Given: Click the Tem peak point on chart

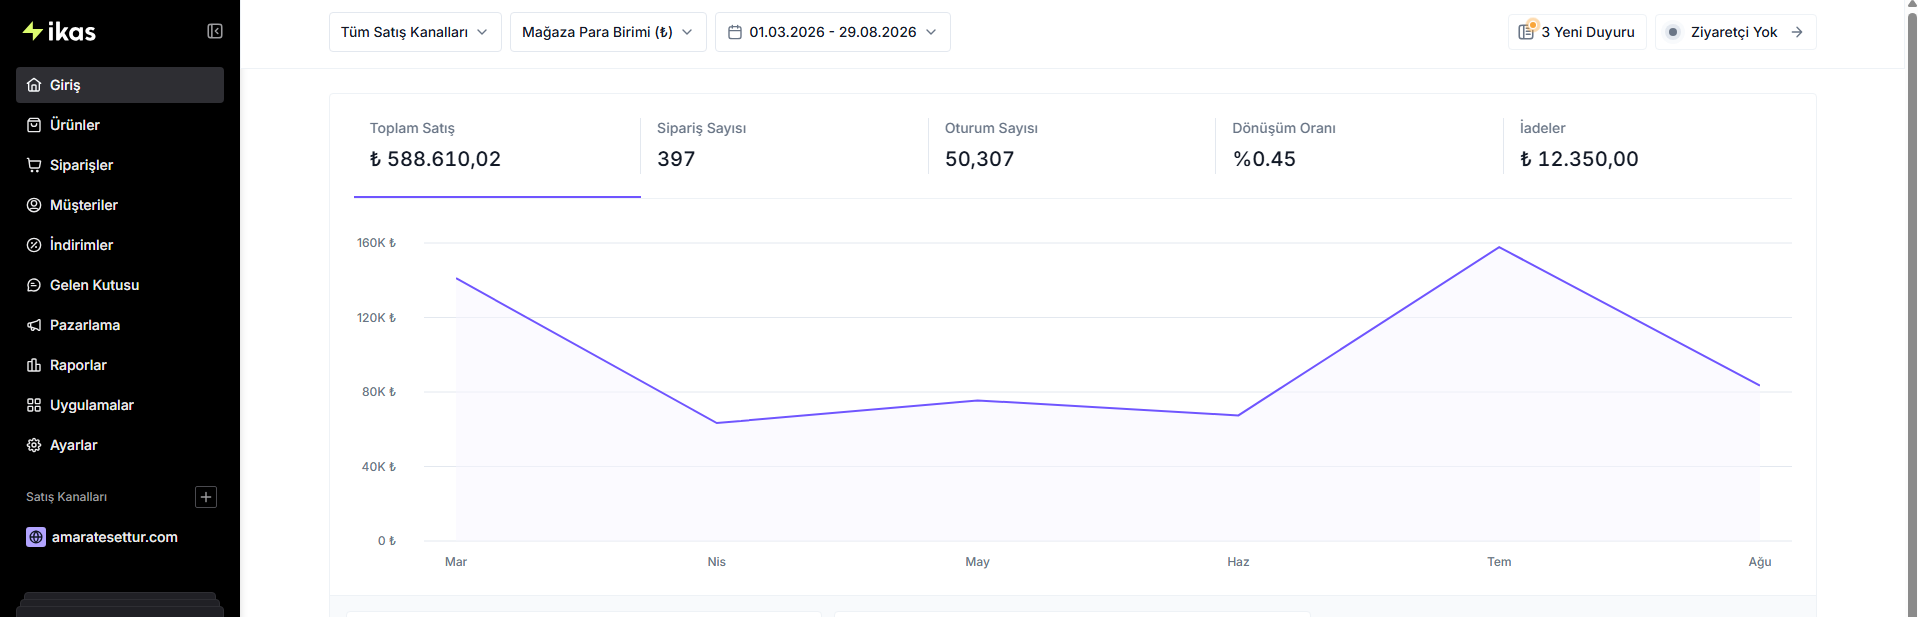Looking at the screenshot, I should (1499, 247).
